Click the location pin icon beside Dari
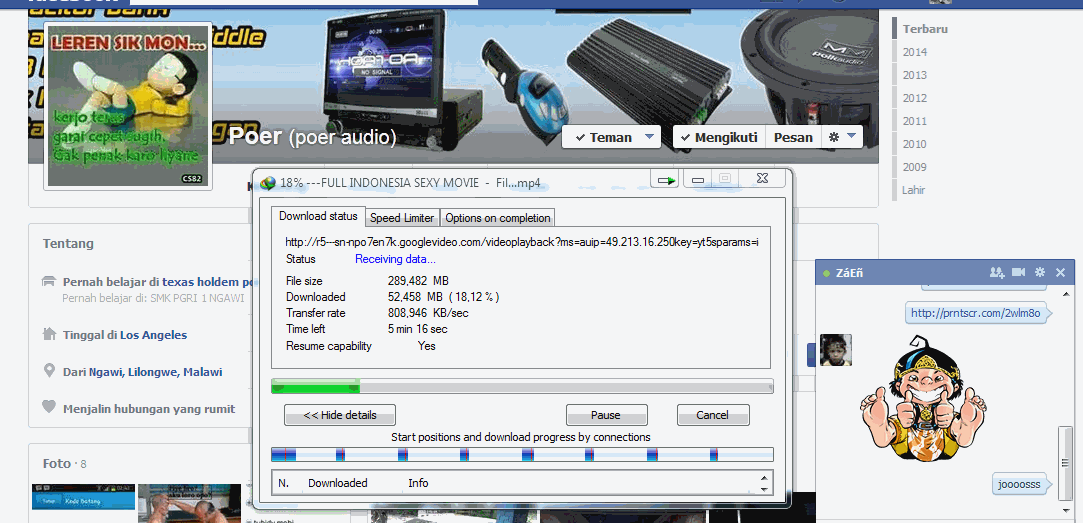Viewport: 1083px width, 523px height. [48, 371]
